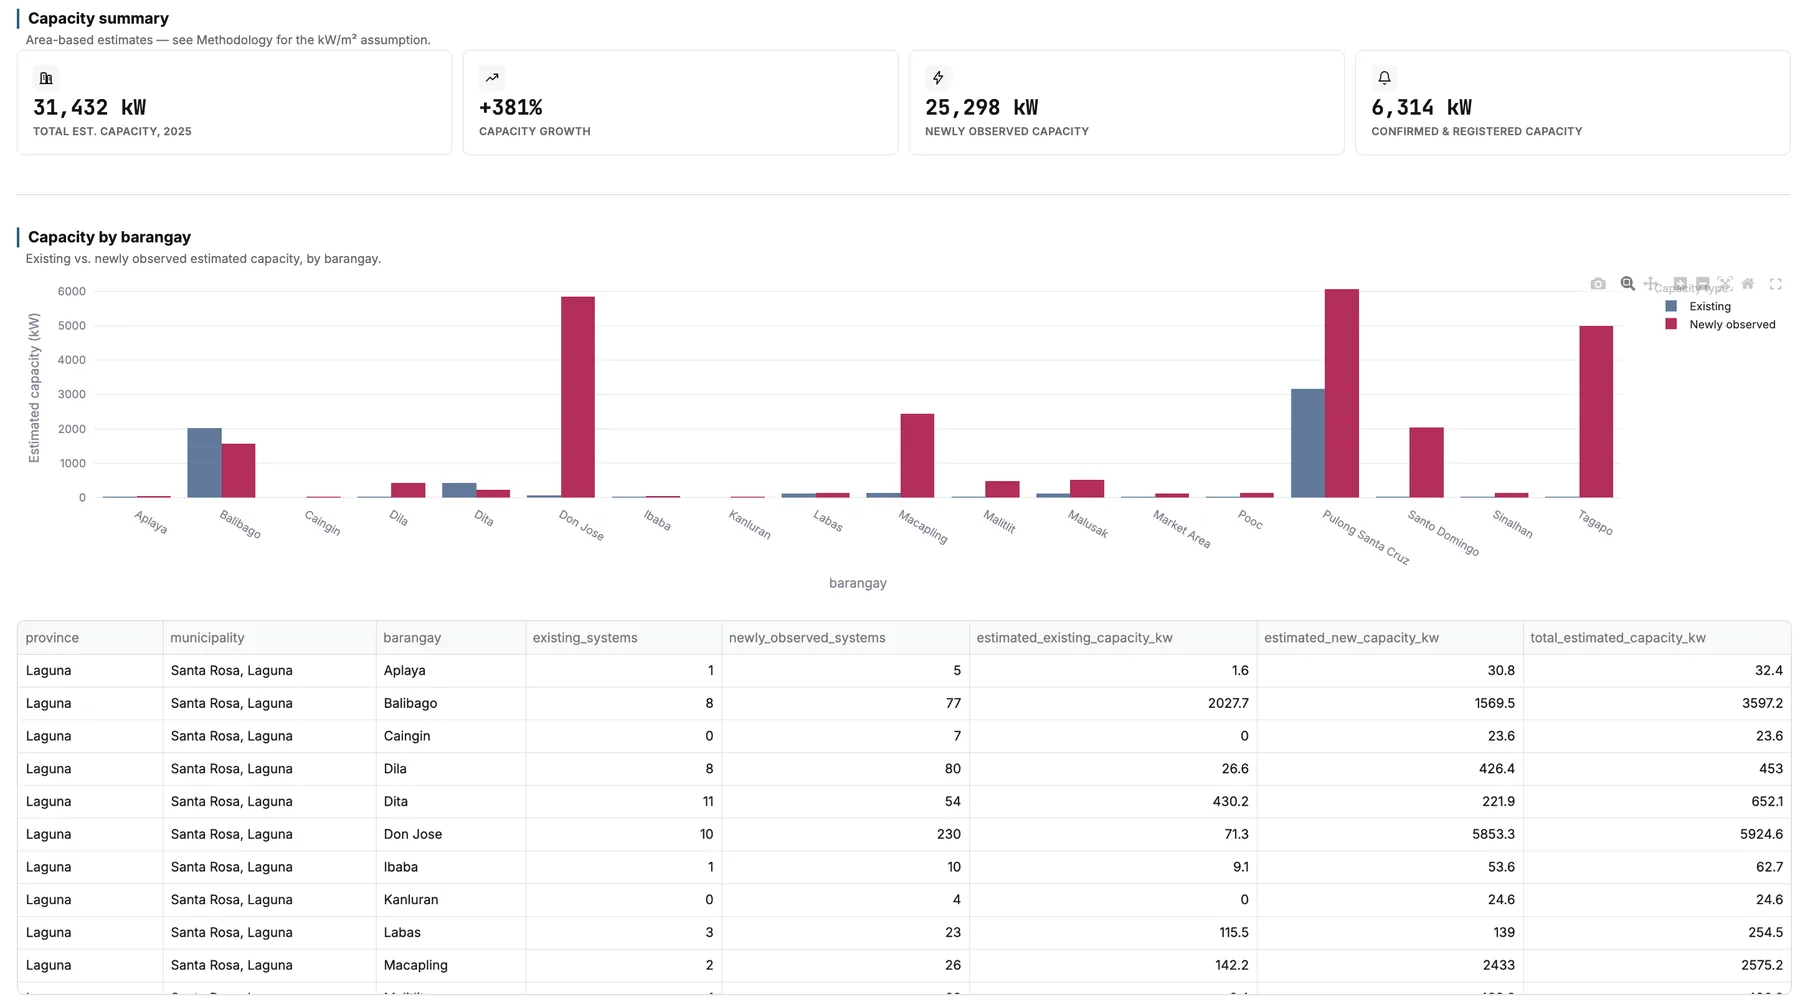Reset chart axes with the home icon
This screenshot has height=1002, width=1800.
click(1748, 284)
